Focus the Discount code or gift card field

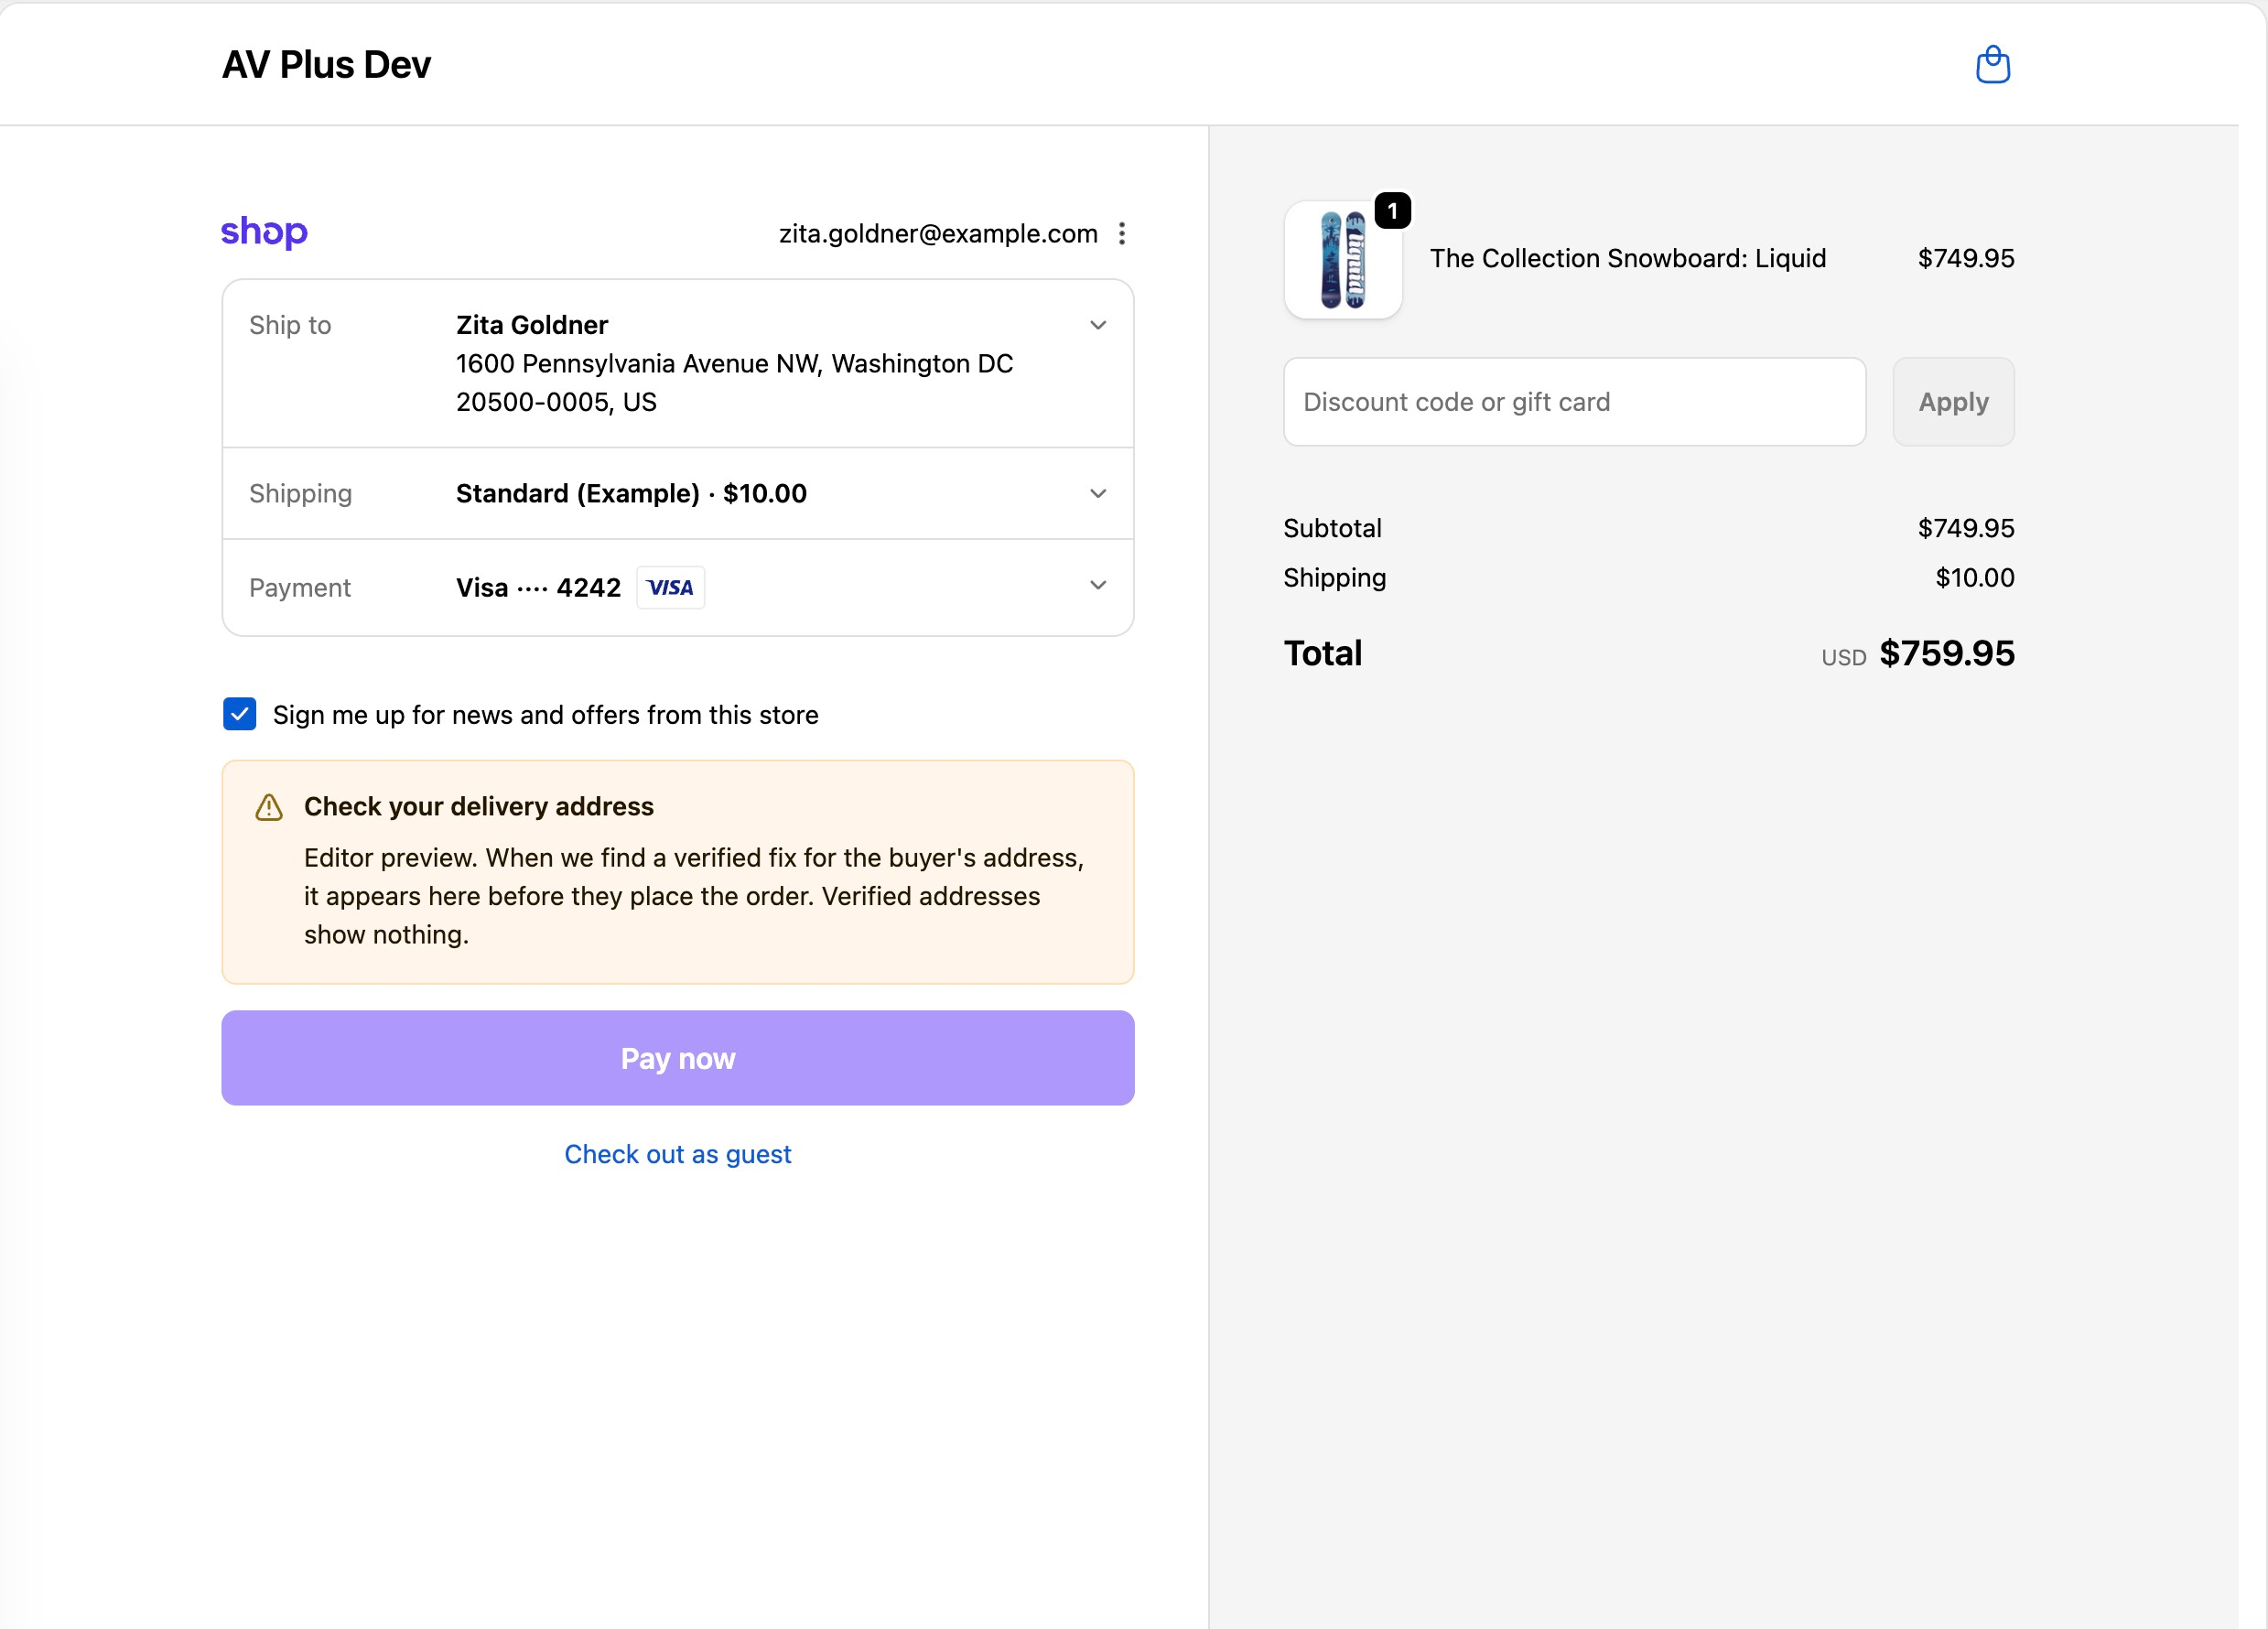(x=1574, y=402)
